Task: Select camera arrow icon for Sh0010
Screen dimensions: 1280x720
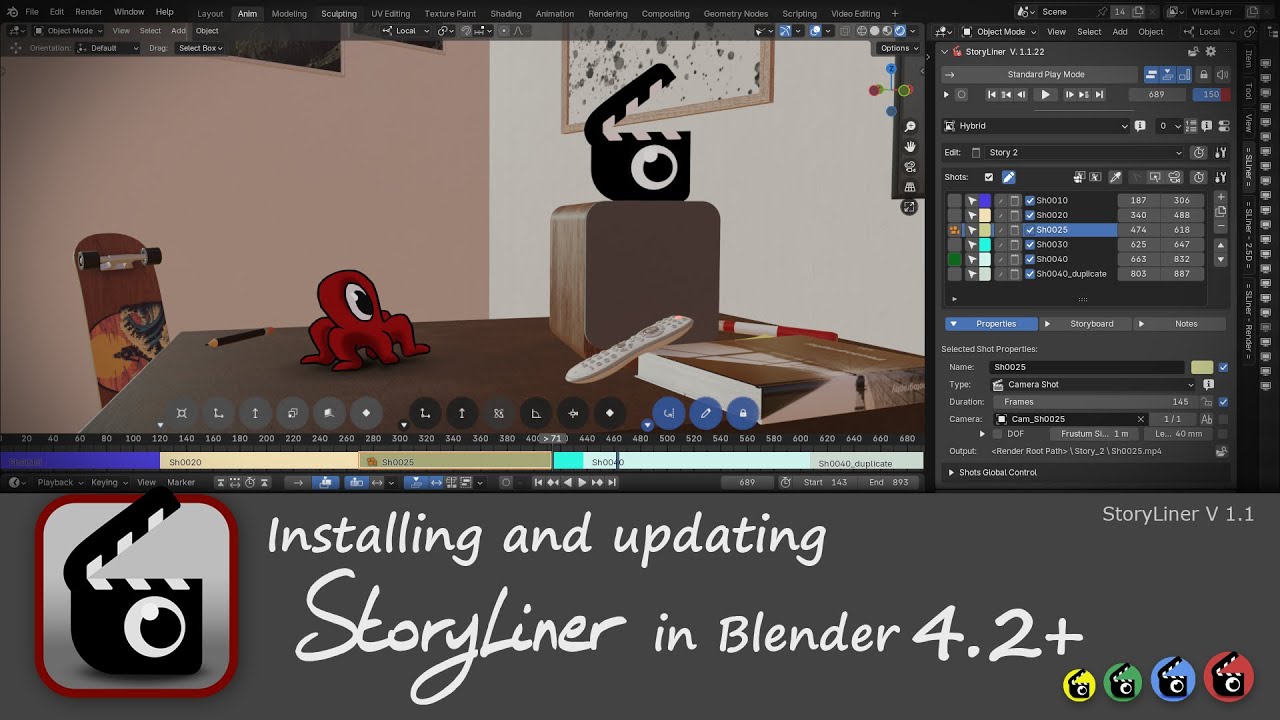Action: (972, 200)
